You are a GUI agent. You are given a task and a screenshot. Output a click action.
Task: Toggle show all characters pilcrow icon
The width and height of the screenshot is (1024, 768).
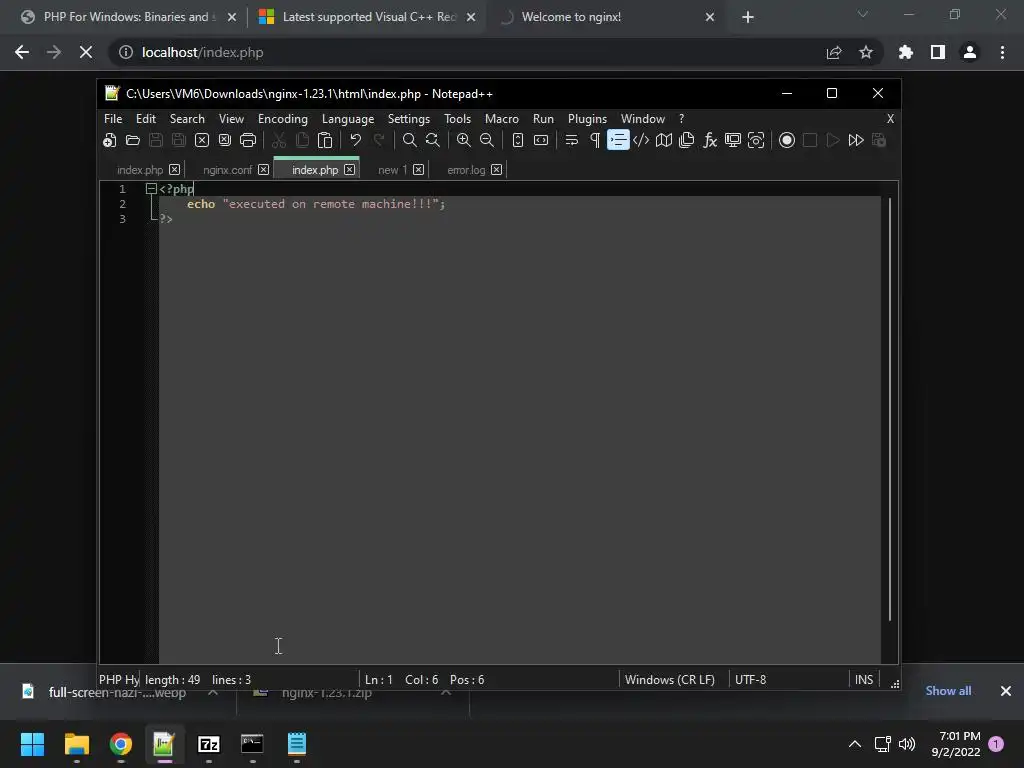point(595,140)
